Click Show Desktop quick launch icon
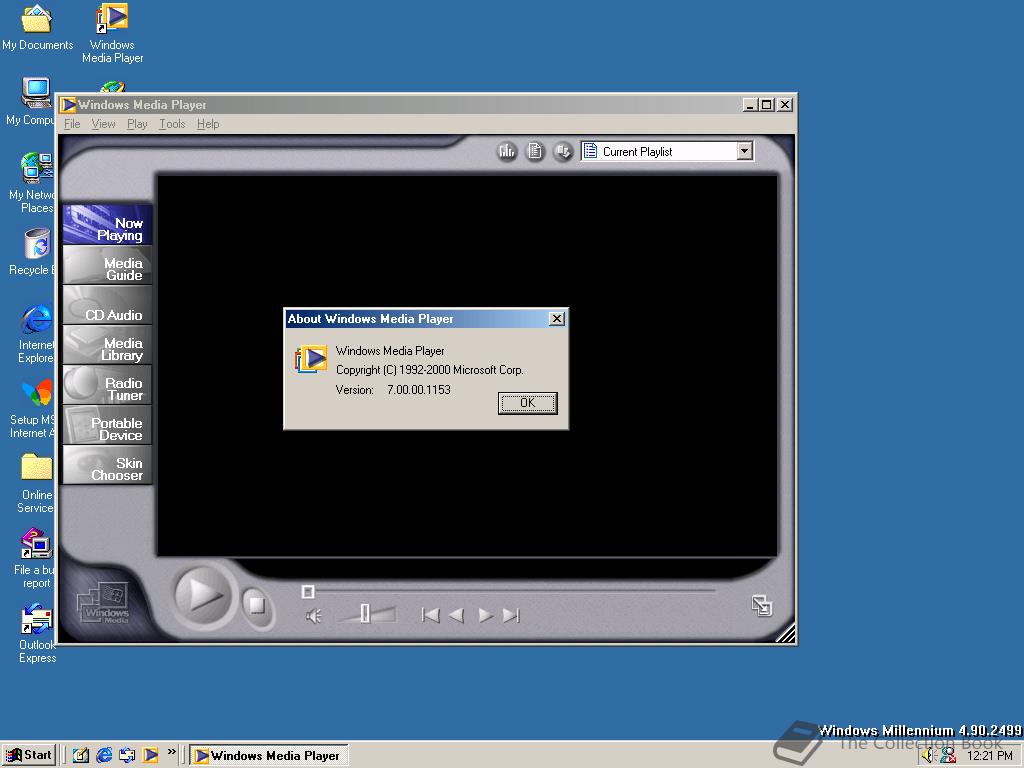Screen dimensions: 1024x768 click(x=81, y=756)
